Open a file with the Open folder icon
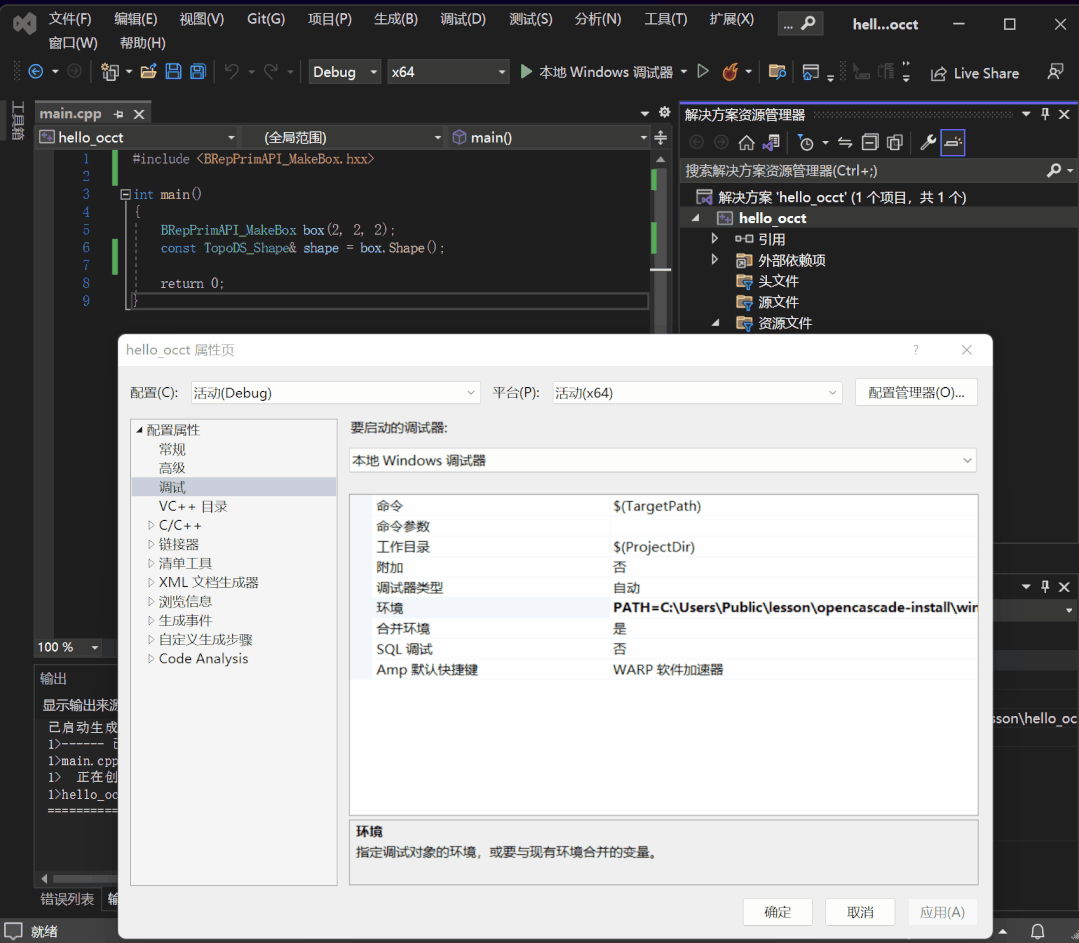Viewport: 1079px width, 943px height. pyautogui.click(x=149, y=70)
